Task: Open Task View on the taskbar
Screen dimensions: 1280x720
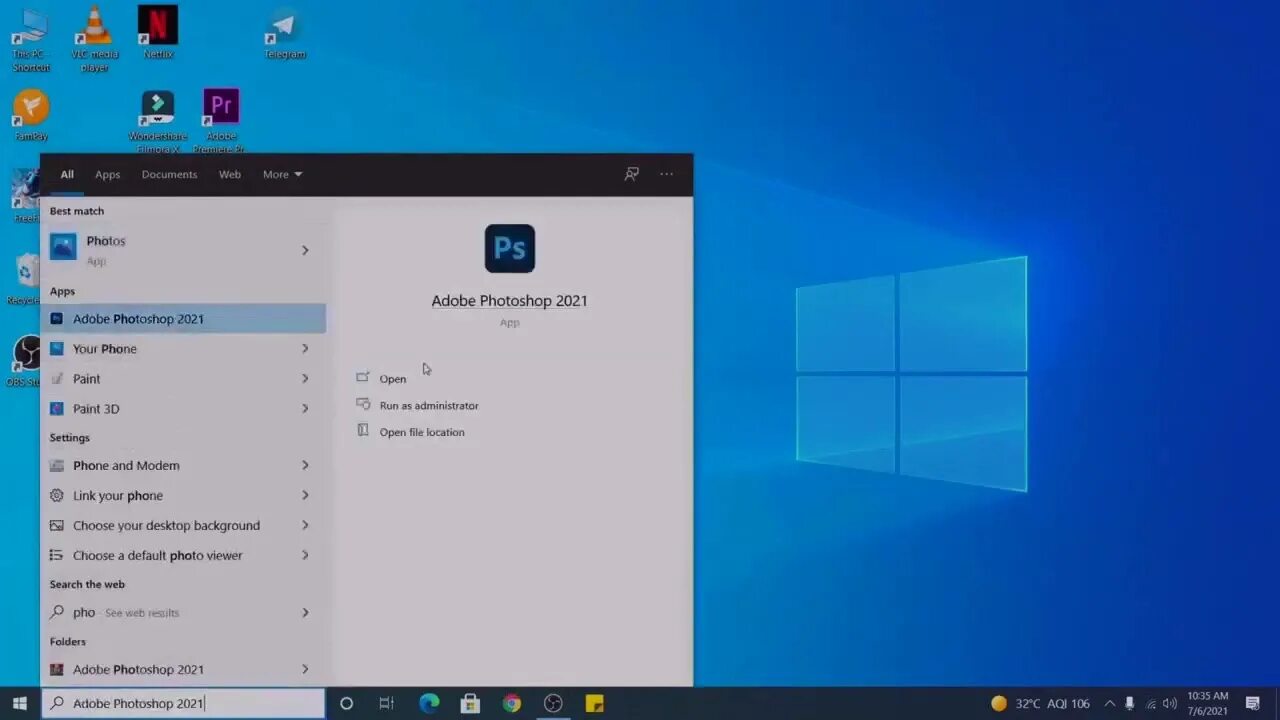Action: (x=387, y=703)
